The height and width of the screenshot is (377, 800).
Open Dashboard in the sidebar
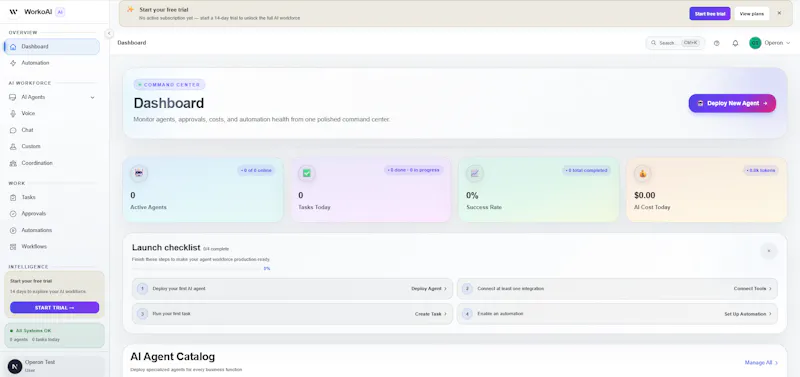(52, 46)
